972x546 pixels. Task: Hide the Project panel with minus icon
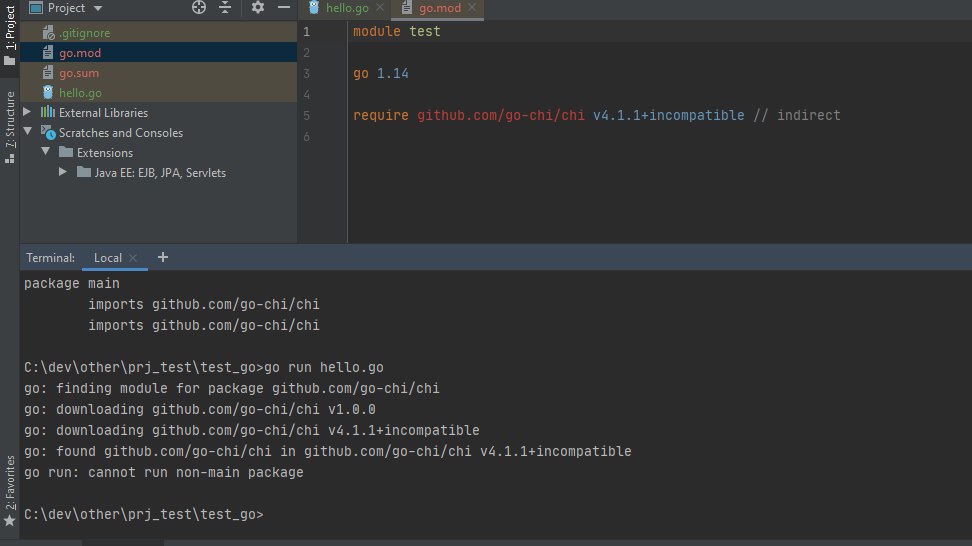tap(284, 7)
